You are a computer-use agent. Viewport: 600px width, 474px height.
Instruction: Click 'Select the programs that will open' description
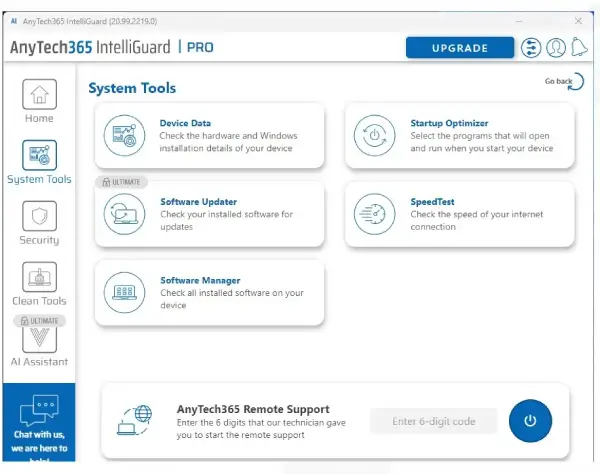click(480, 136)
